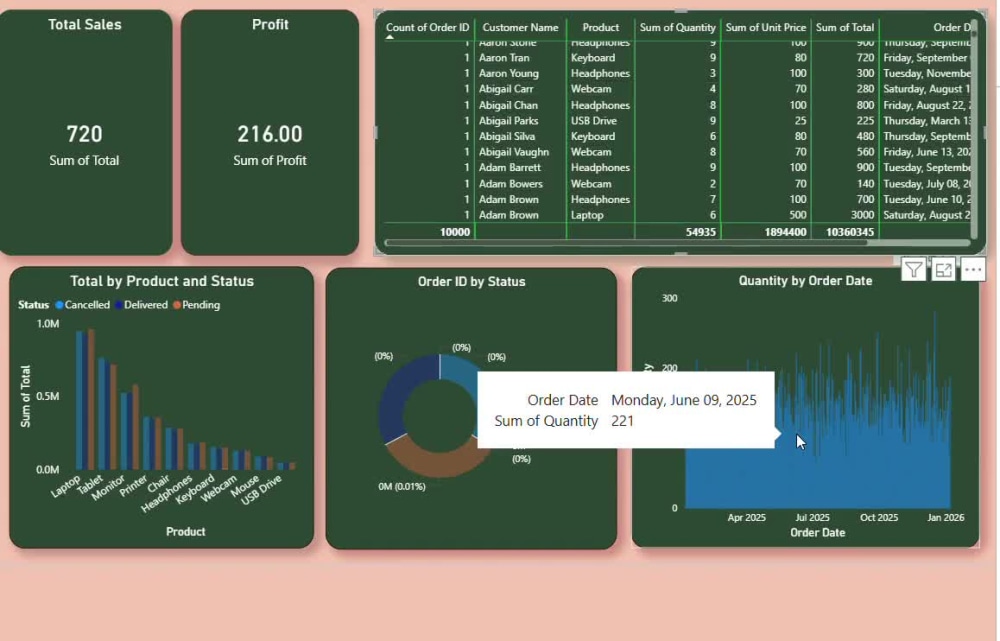Image resolution: width=1000 pixels, height=641 pixels.
Task: Click the total unit price 1894400
Action: tap(786, 232)
